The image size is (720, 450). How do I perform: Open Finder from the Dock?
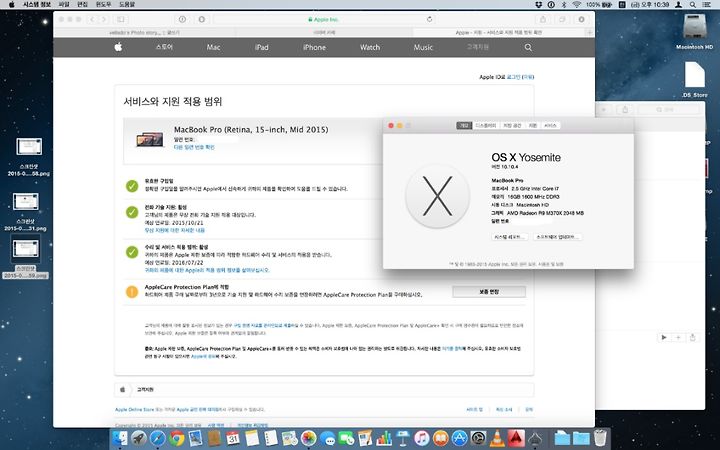pos(120,439)
